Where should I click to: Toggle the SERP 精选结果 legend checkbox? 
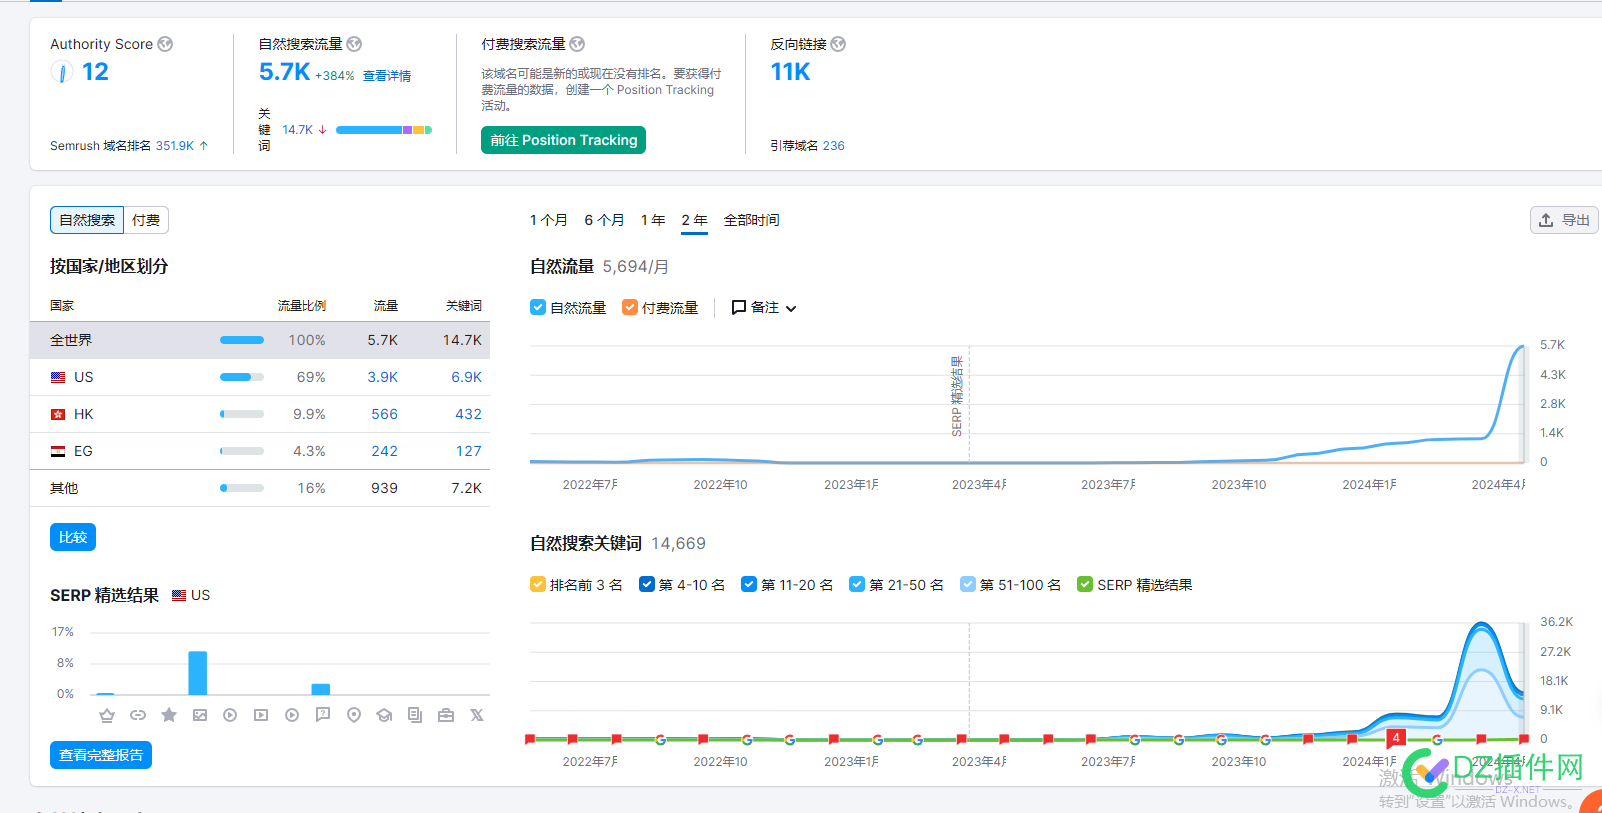[x=1085, y=584]
